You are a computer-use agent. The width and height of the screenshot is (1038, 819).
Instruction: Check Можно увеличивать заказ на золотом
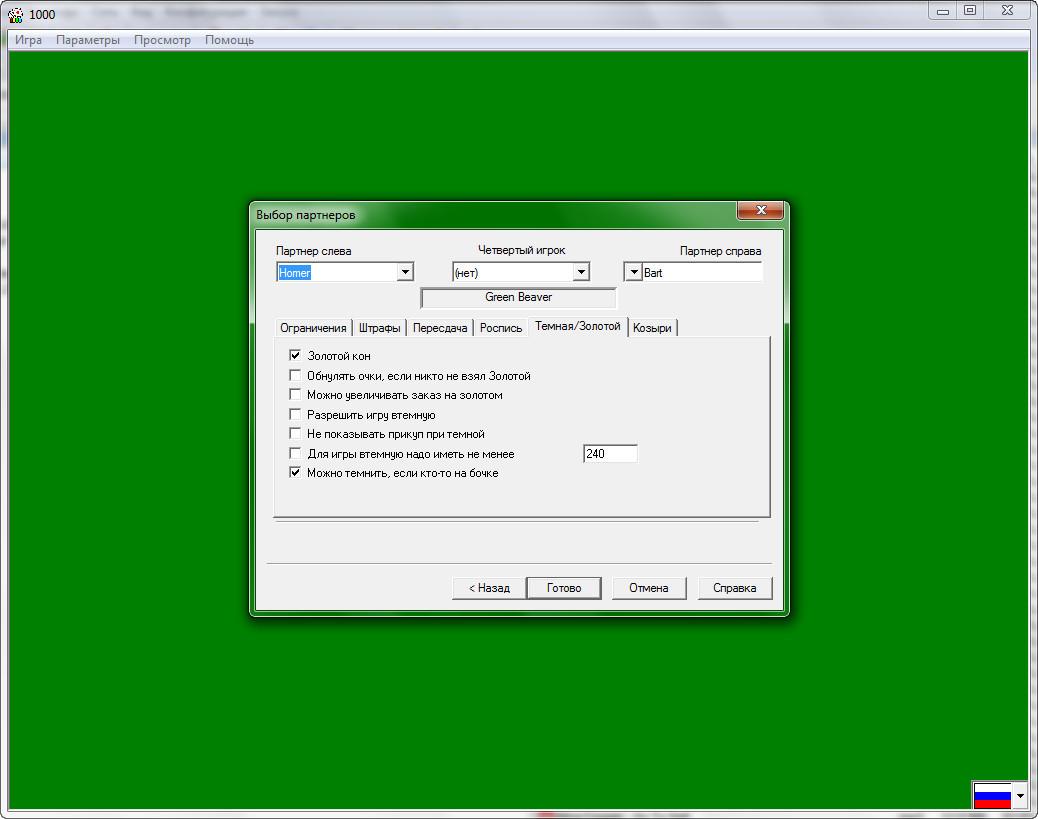295,395
